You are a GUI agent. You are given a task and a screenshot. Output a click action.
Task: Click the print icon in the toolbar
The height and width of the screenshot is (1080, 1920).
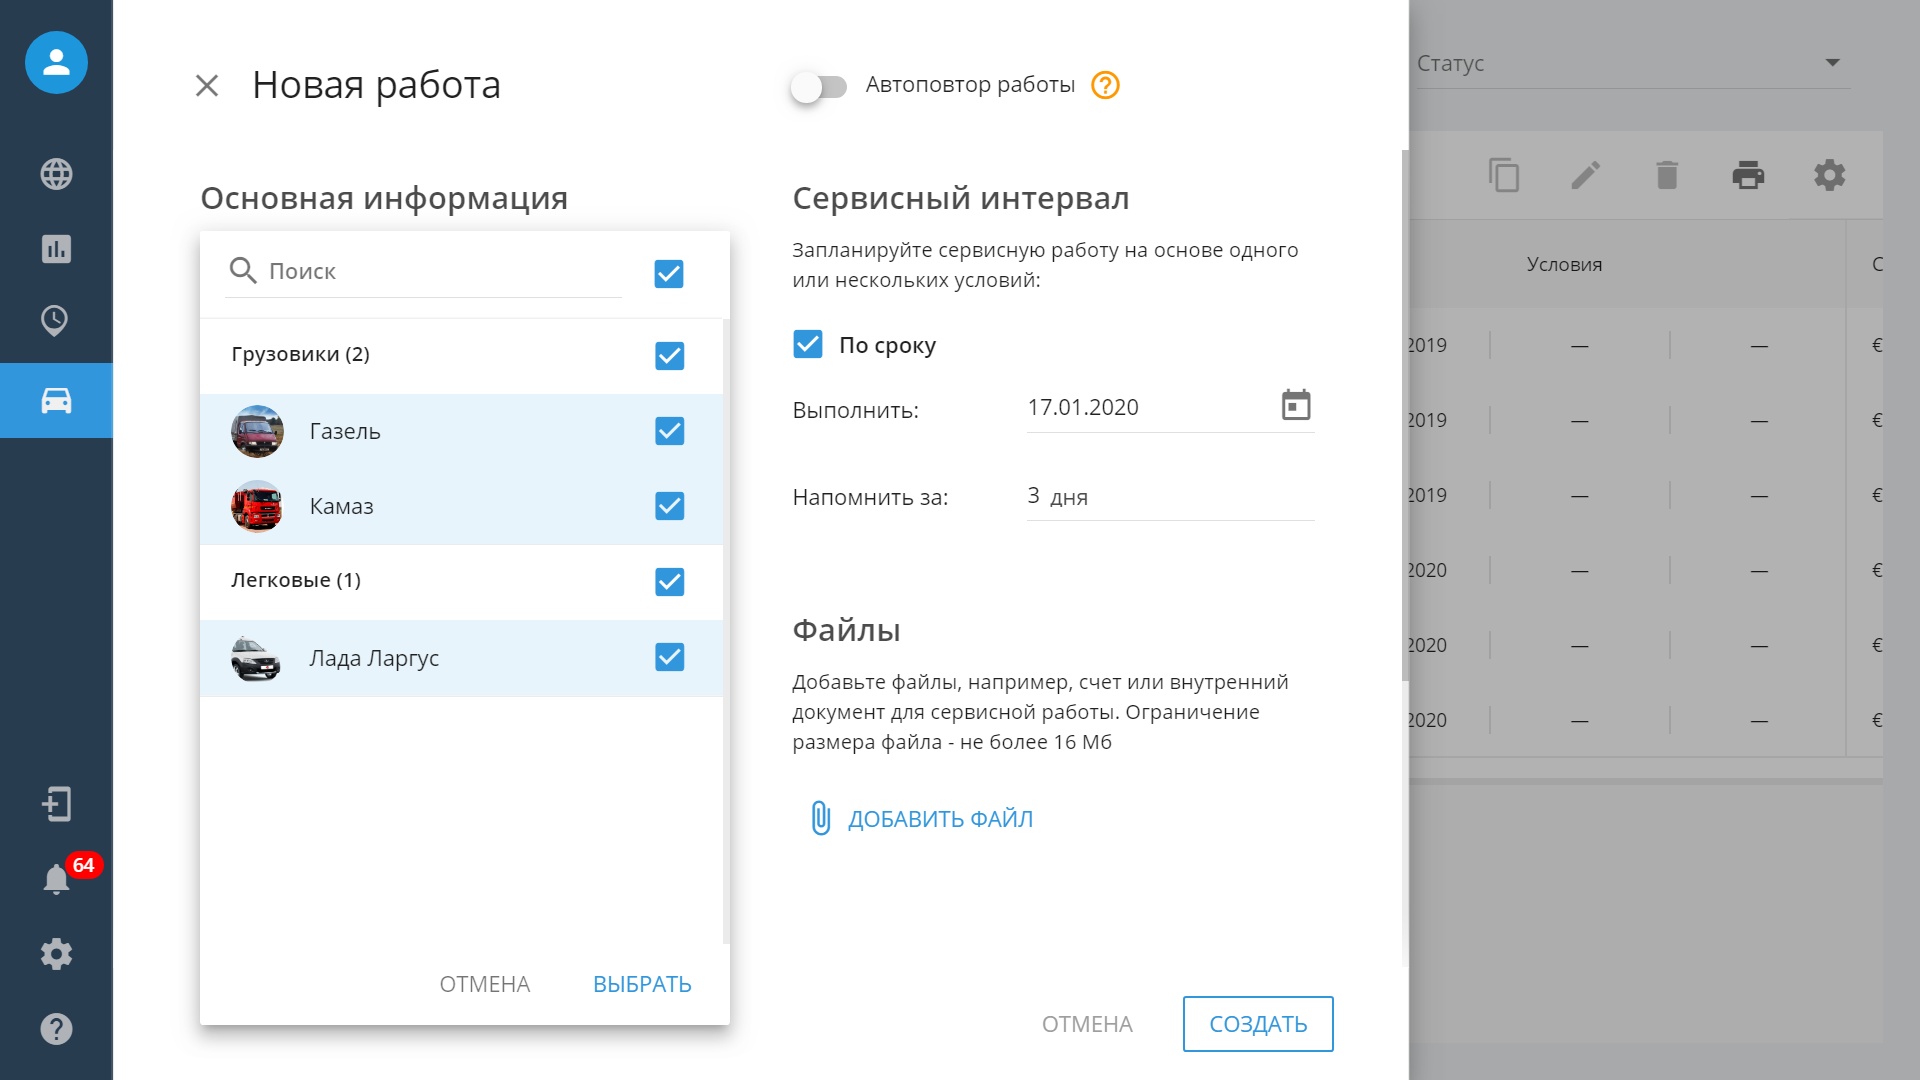click(x=1747, y=175)
